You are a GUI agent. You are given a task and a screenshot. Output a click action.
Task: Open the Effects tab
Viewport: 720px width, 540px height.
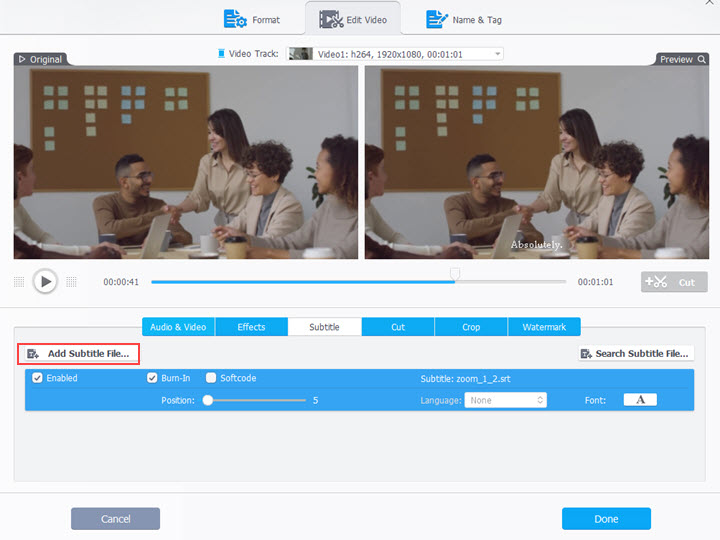[251, 327]
